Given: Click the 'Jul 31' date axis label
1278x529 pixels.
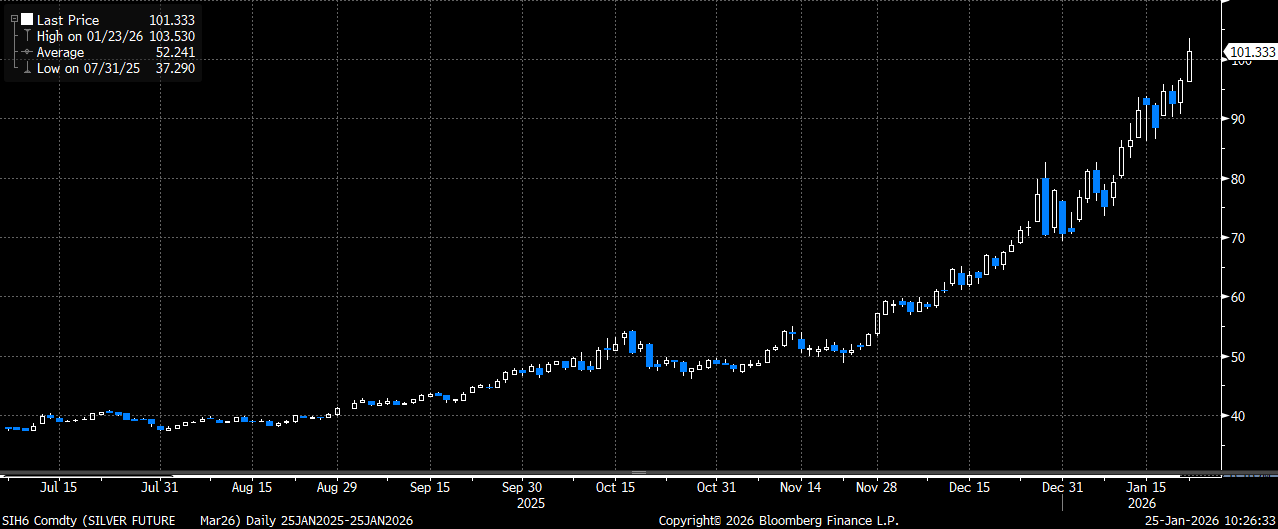Looking at the screenshot, I should pos(162,488).
